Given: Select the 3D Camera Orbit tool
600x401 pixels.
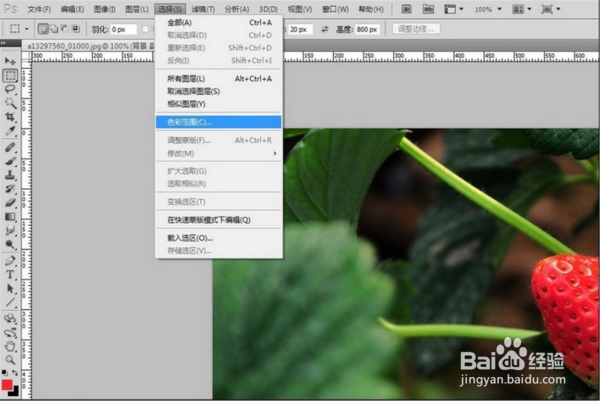Looking at the screenshot, I should 10,333.
